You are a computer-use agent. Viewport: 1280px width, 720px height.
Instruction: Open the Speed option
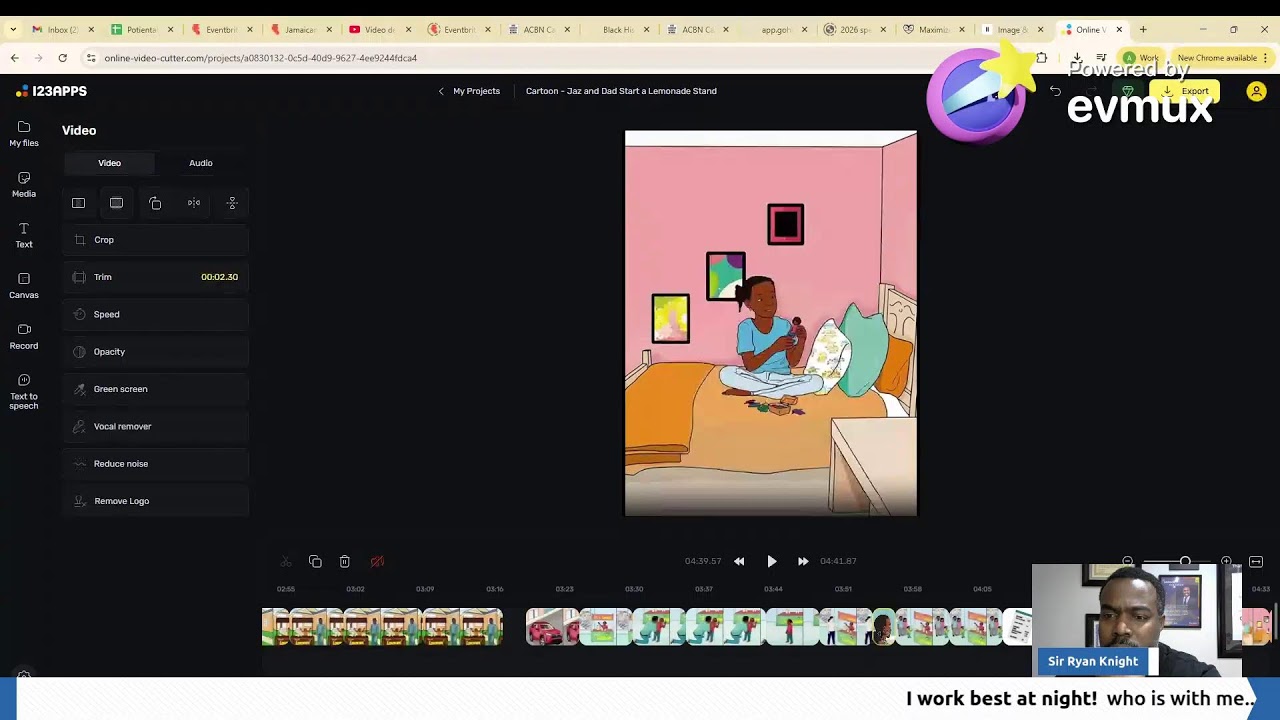(156, 314)
